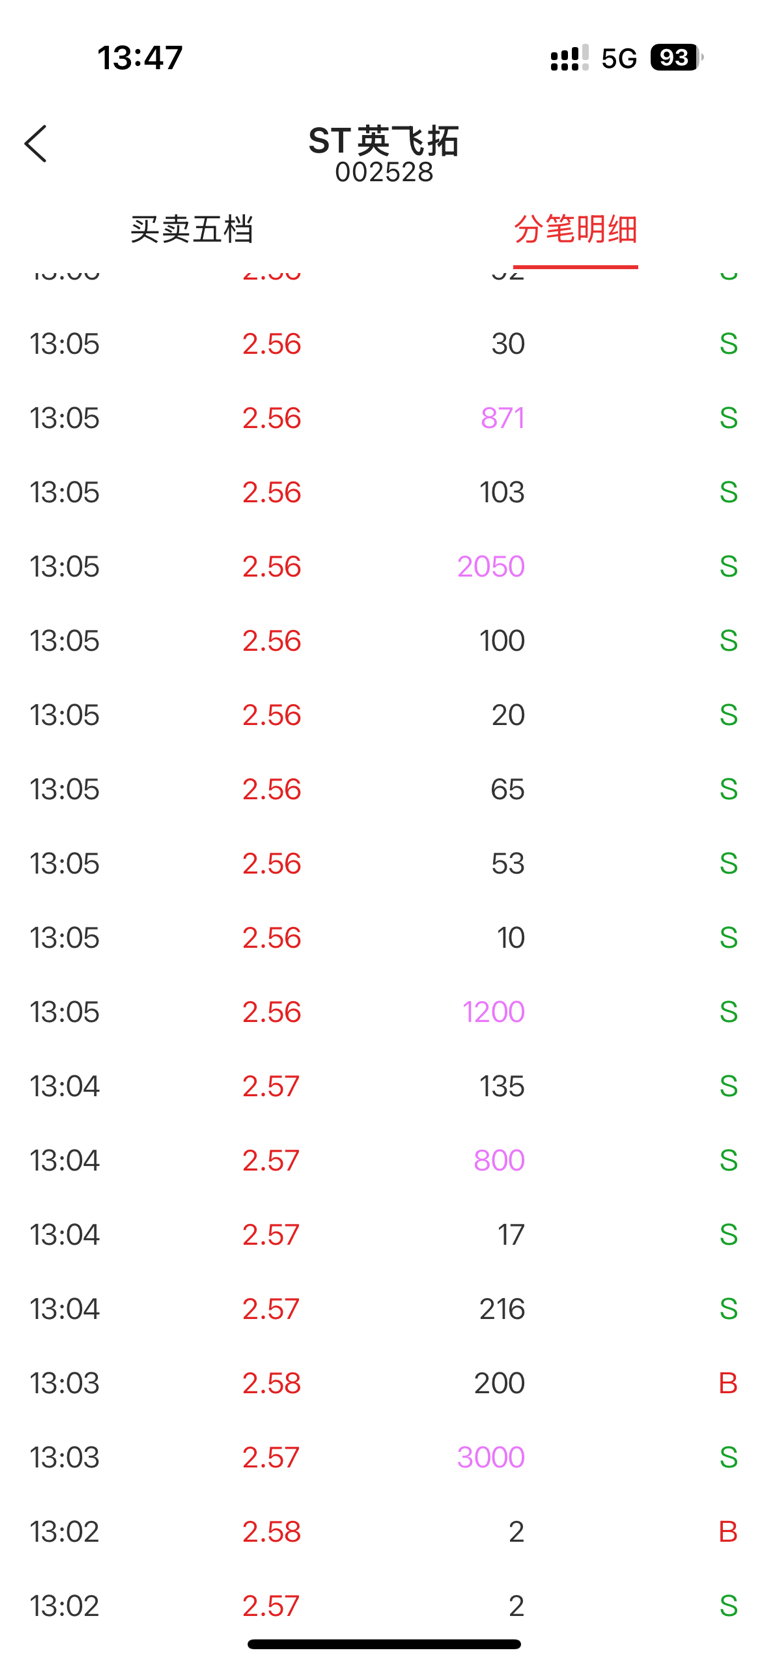Tap the back arrow icon
Image resolution: width=769 pixels, height=1665 pixels.
coord(36,144)
